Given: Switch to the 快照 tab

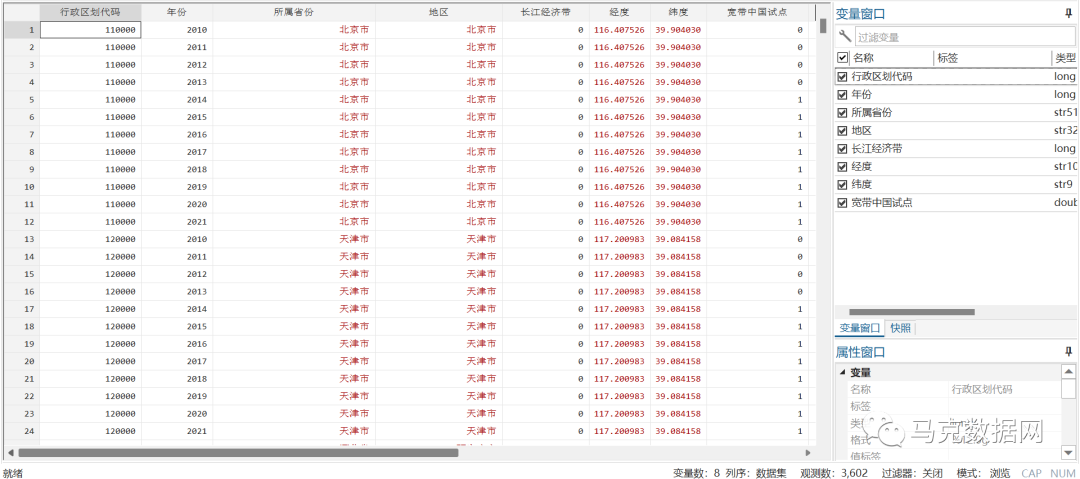Looking at the screenshot, I should click(x=900, y=328).
